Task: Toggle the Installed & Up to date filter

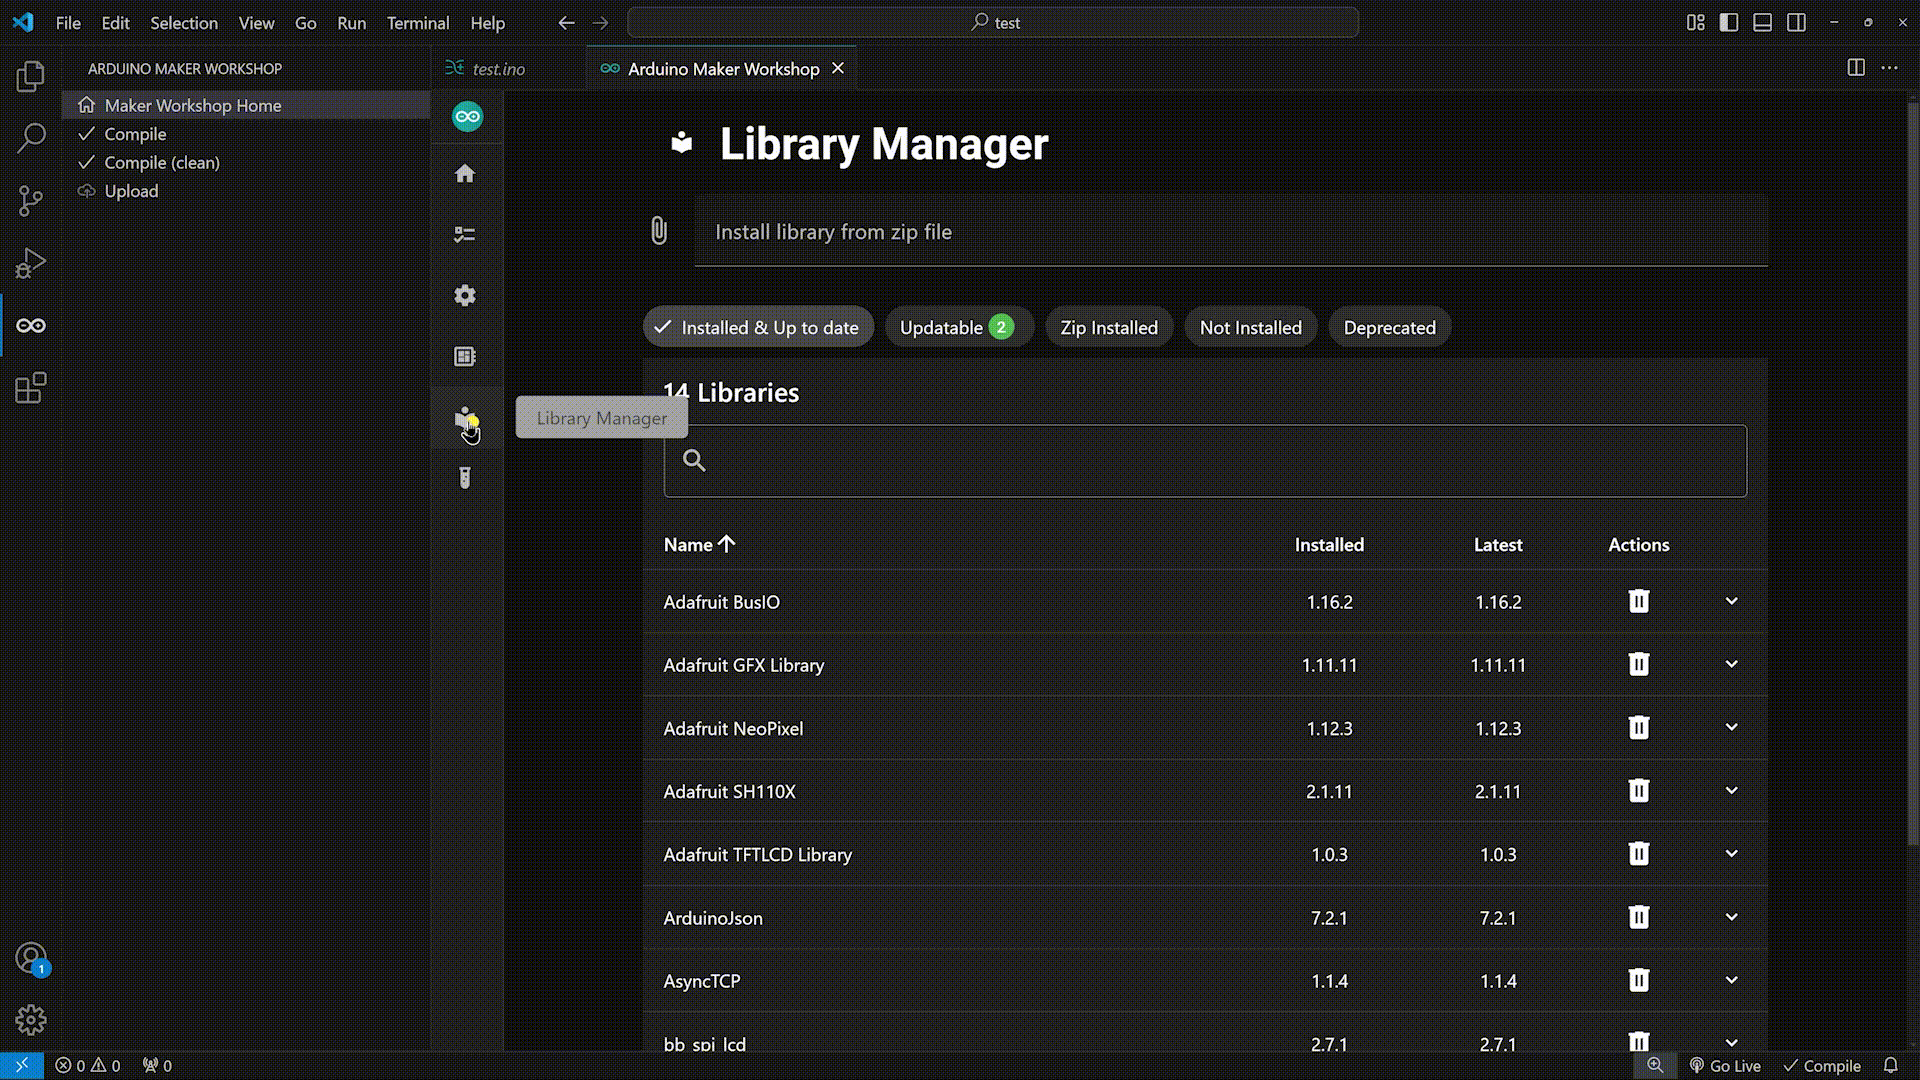Action: (x=758, y=328)
